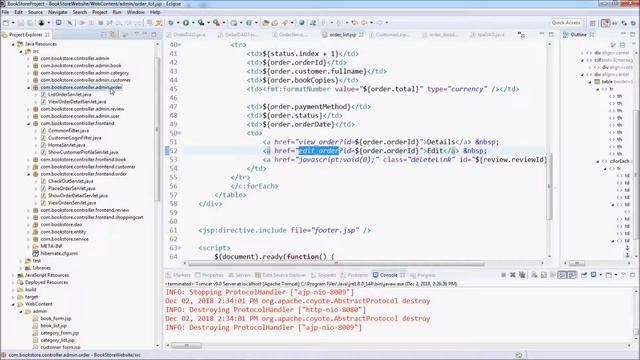Toggle Scroll Lock in console toolbar

click(x=544, y=275)
